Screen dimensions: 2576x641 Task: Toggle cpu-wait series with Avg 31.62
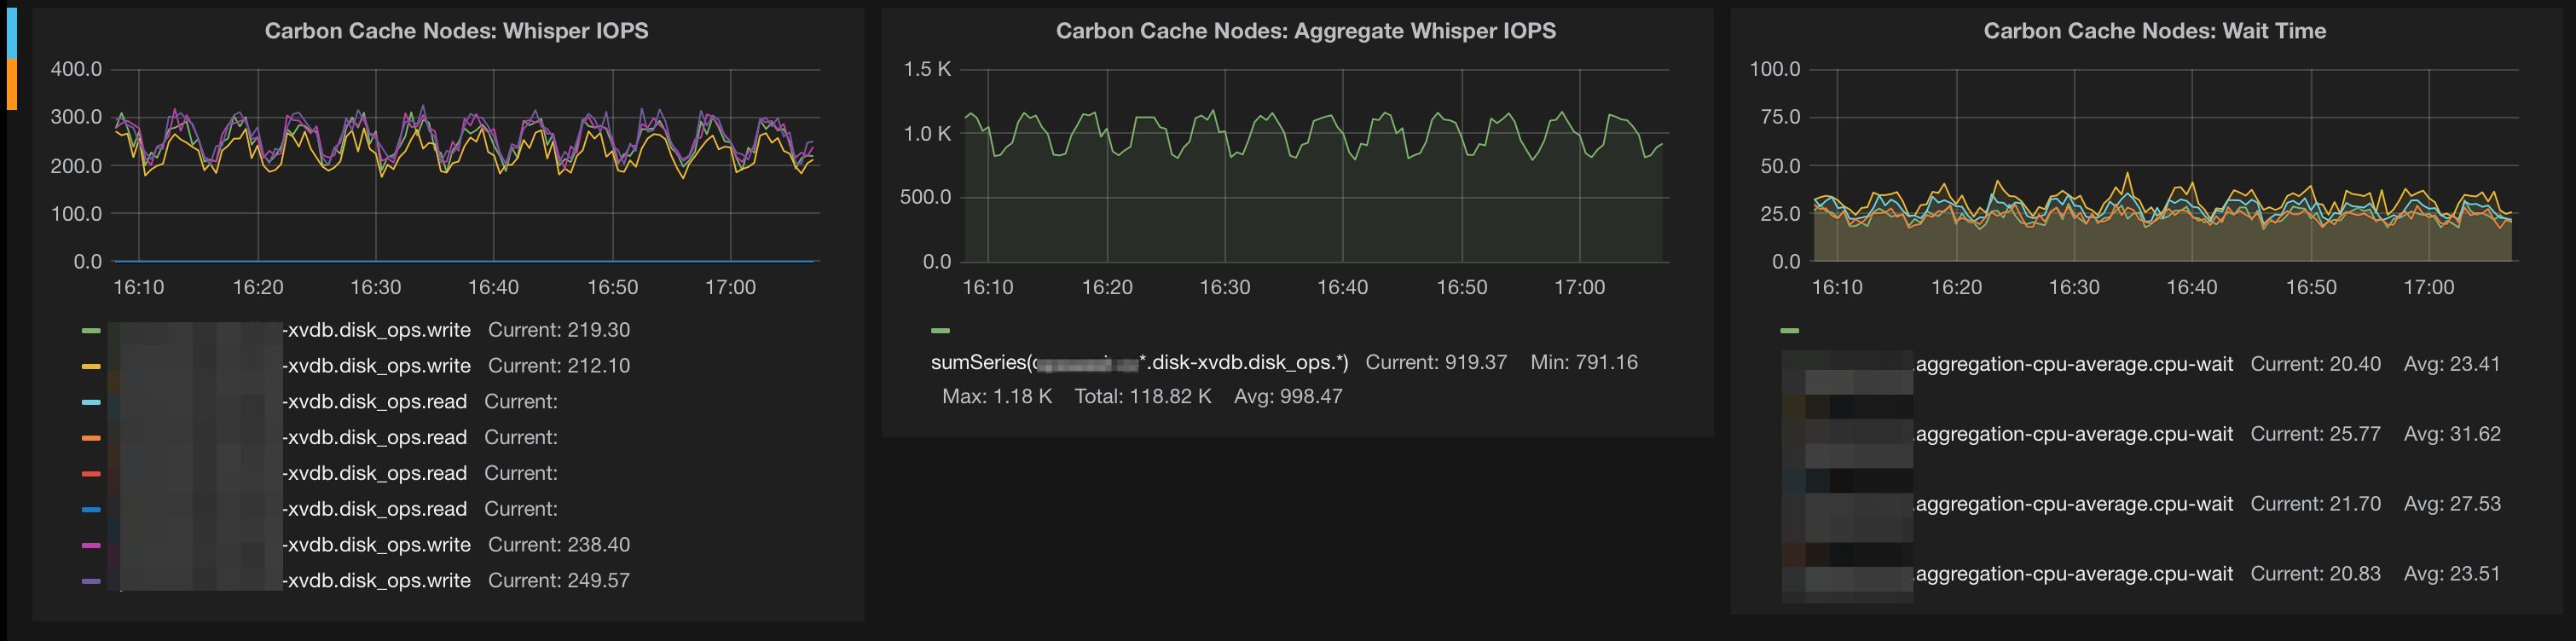click(x=2073, y=435)
